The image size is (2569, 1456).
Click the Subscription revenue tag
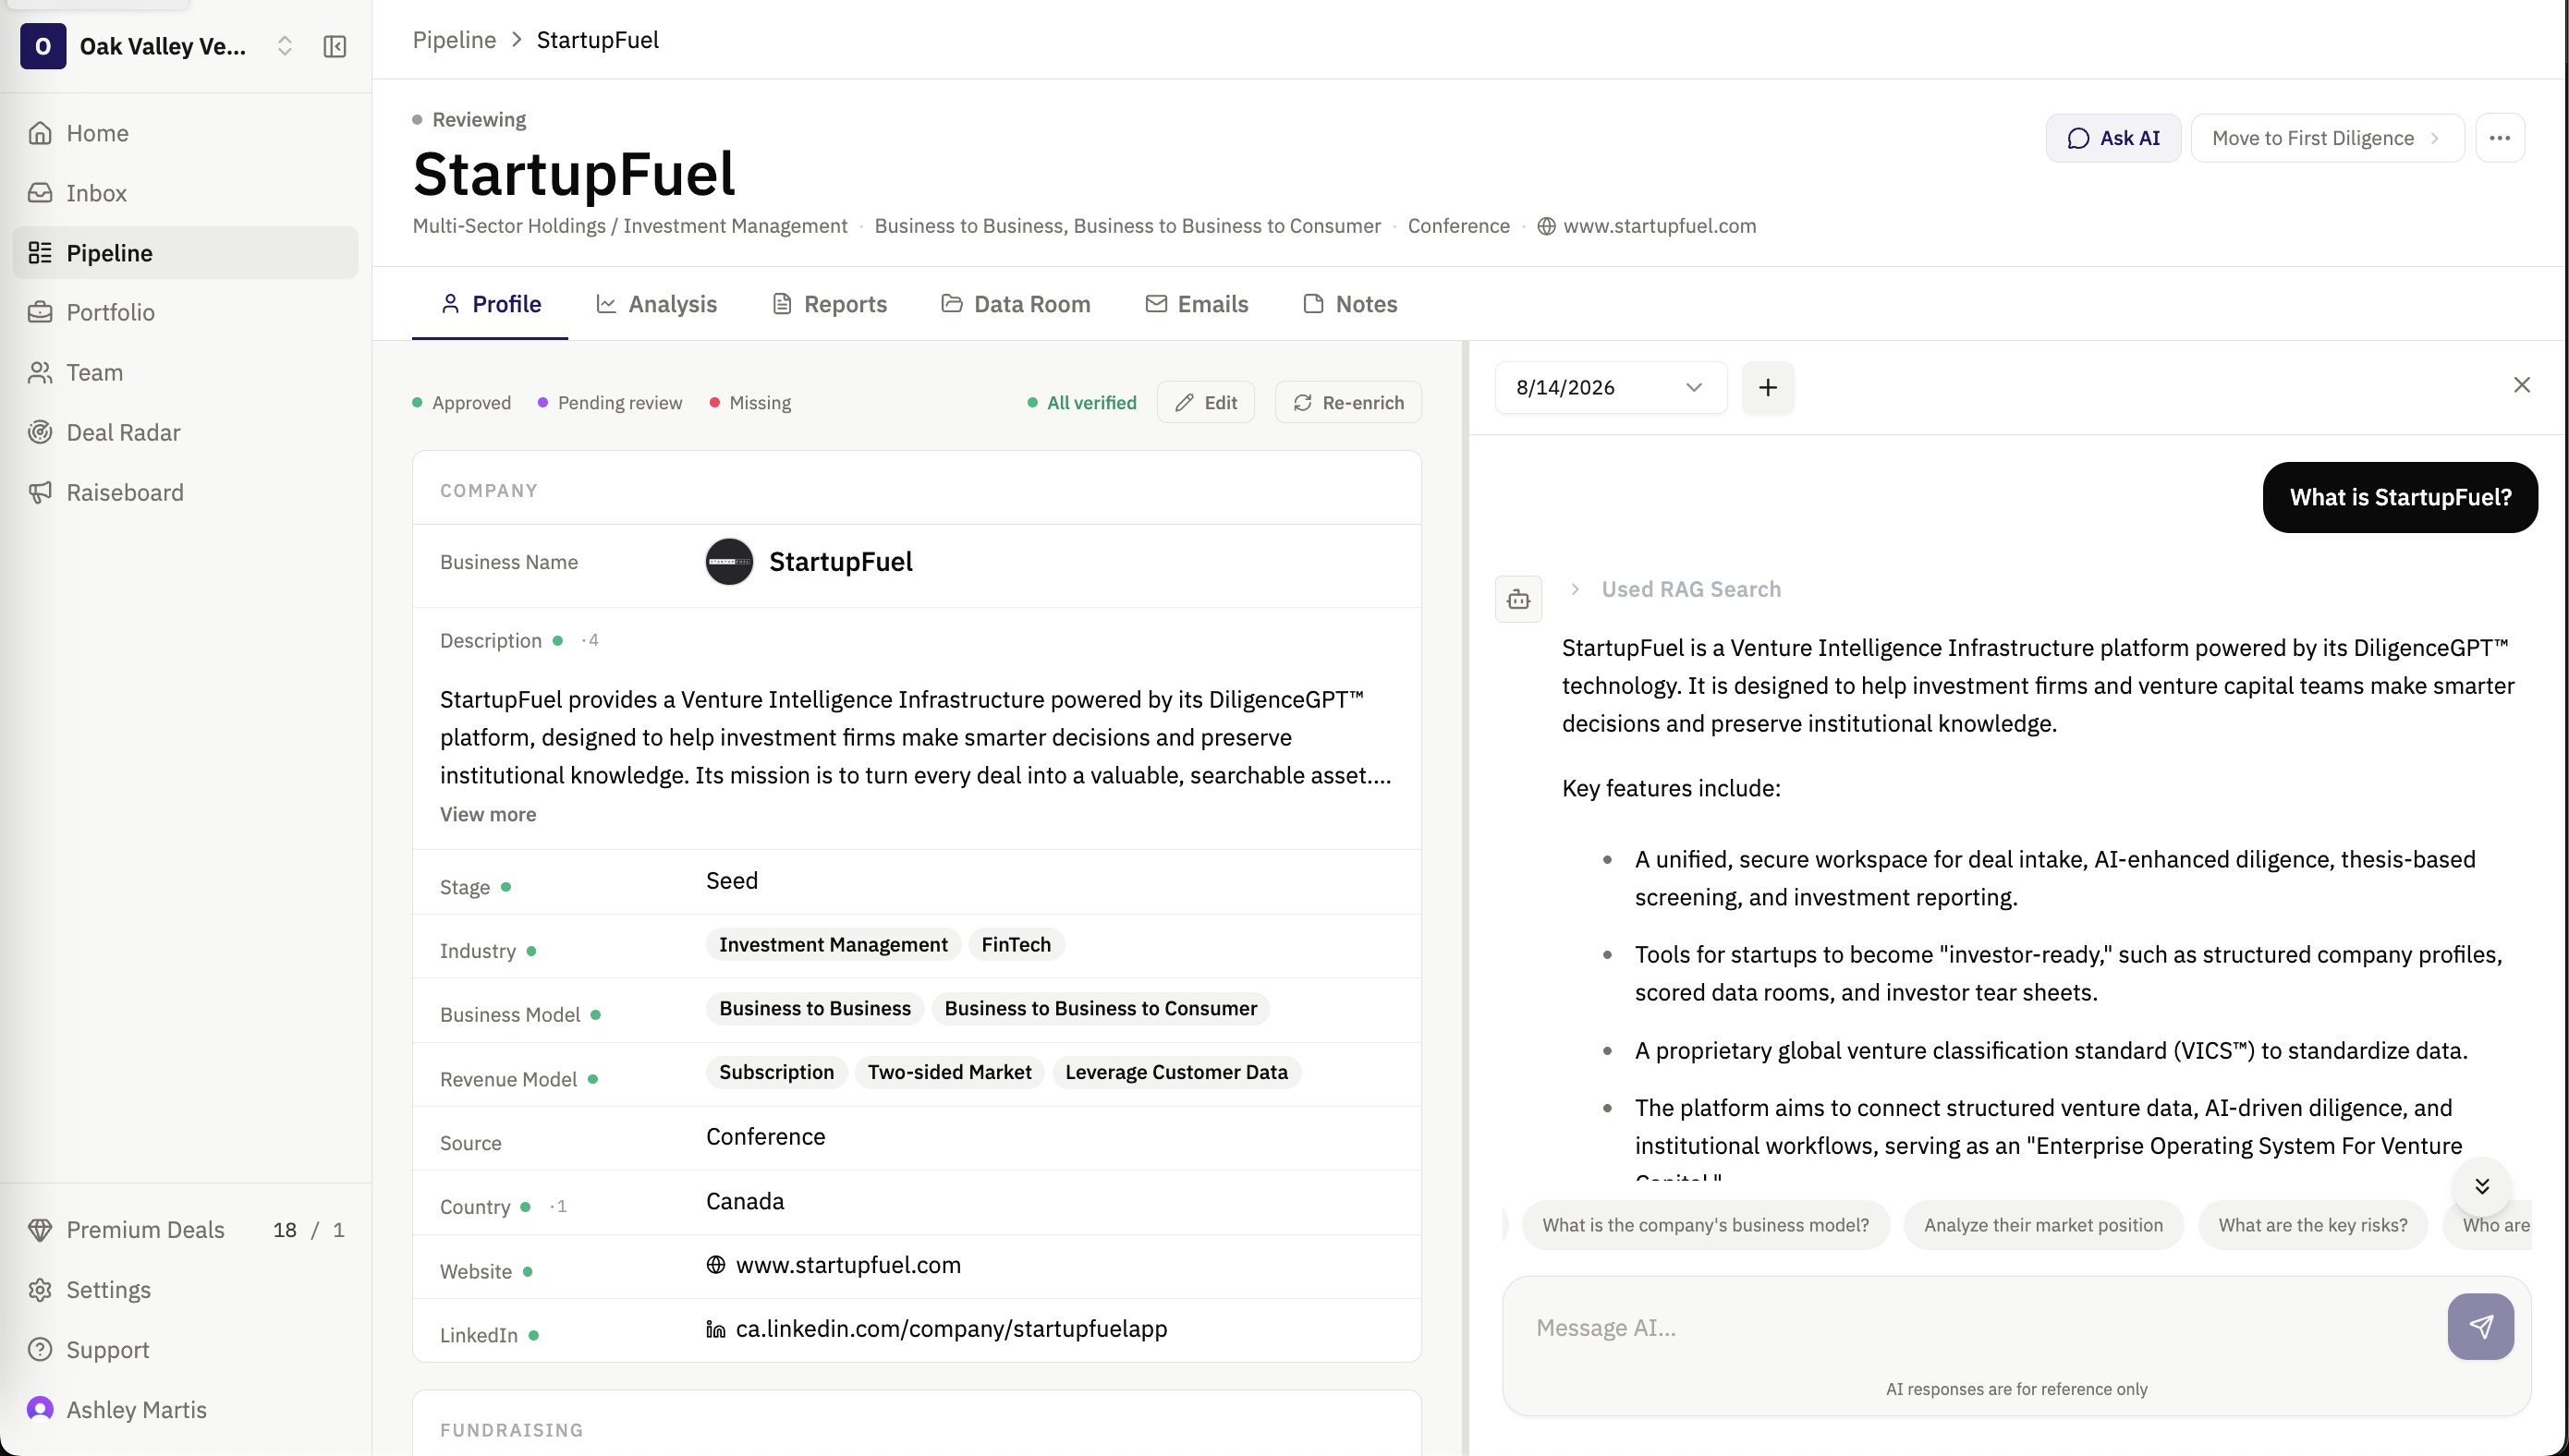pos(776,1072)
